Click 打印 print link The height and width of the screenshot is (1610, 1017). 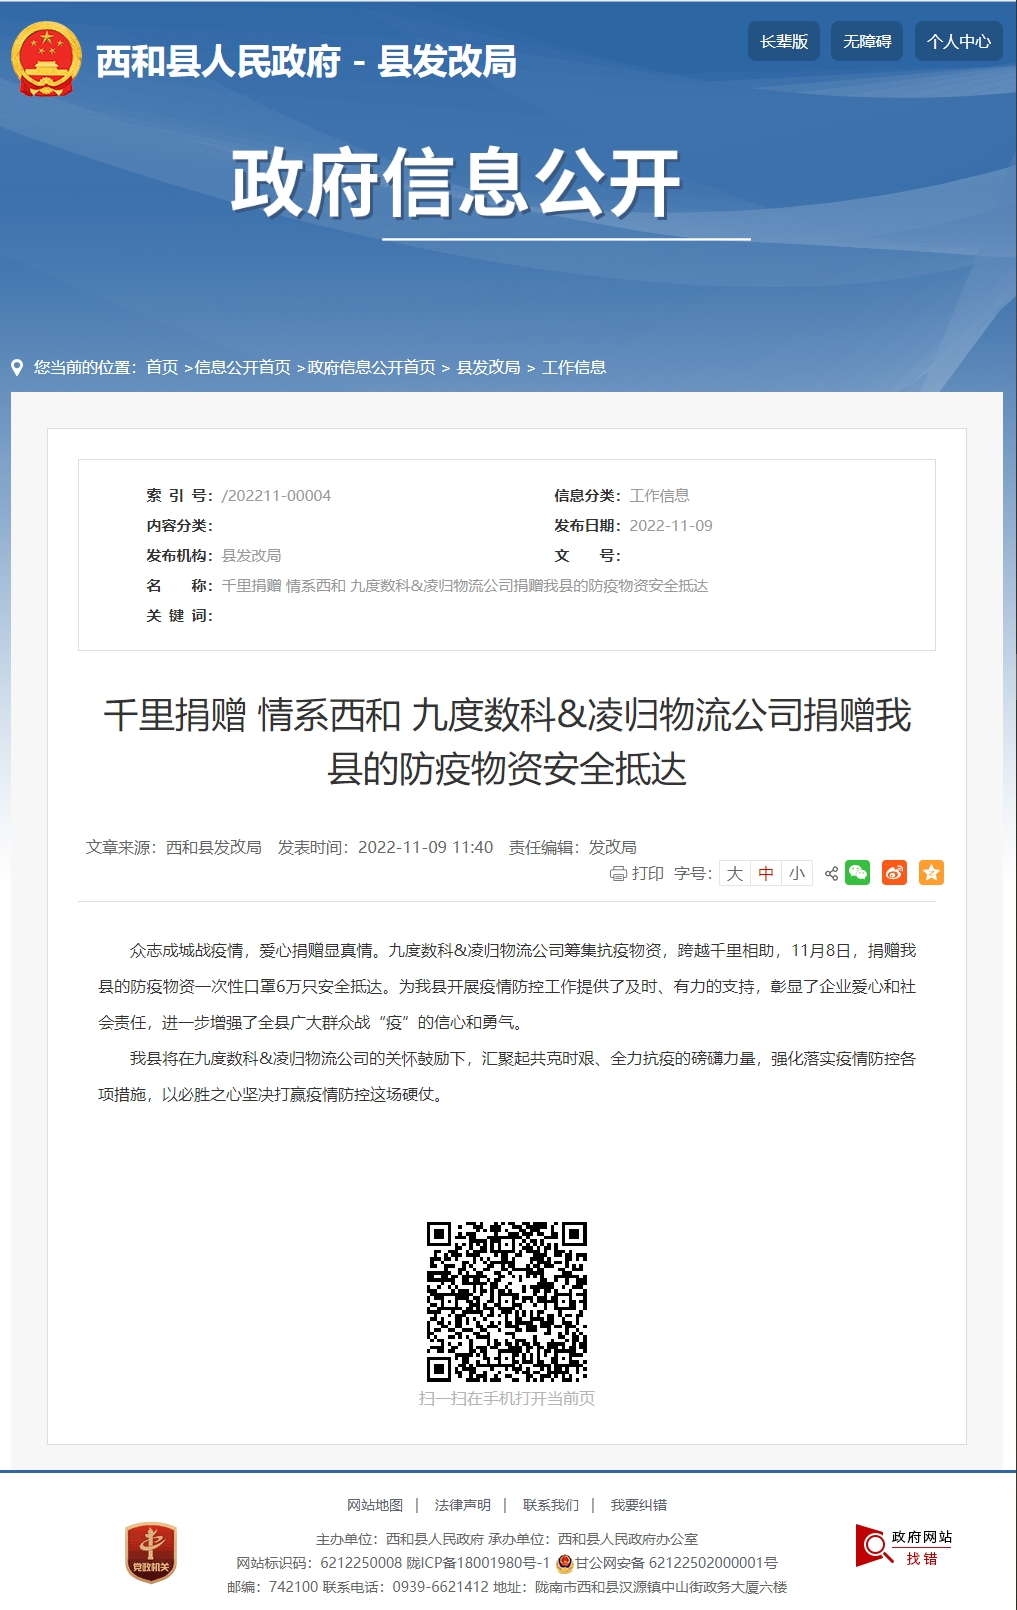click(x=648, y=873)
